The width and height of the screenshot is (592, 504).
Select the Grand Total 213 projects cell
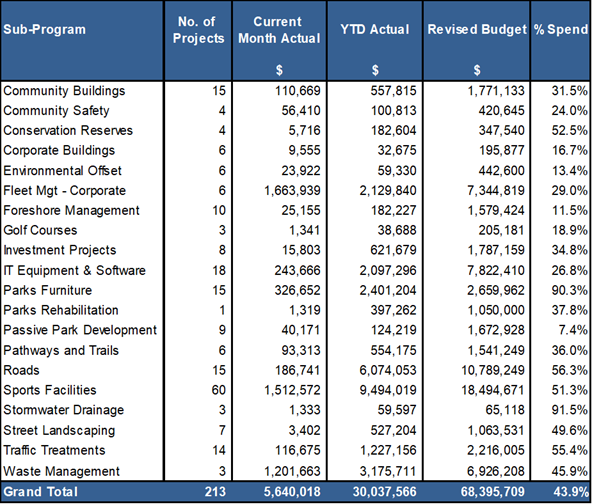pos(215,492)
